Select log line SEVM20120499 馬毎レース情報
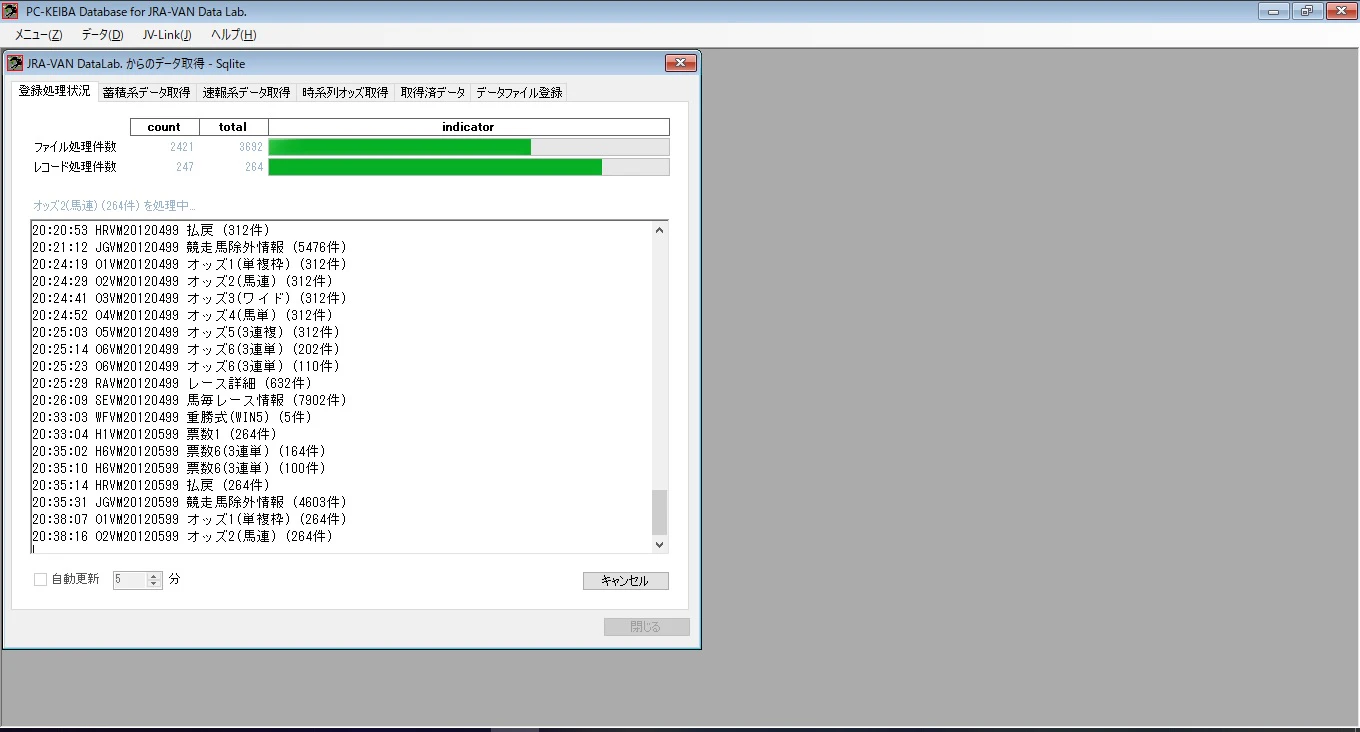The width and height of the screenshot is (1360, 732). [x=189, y=400]
